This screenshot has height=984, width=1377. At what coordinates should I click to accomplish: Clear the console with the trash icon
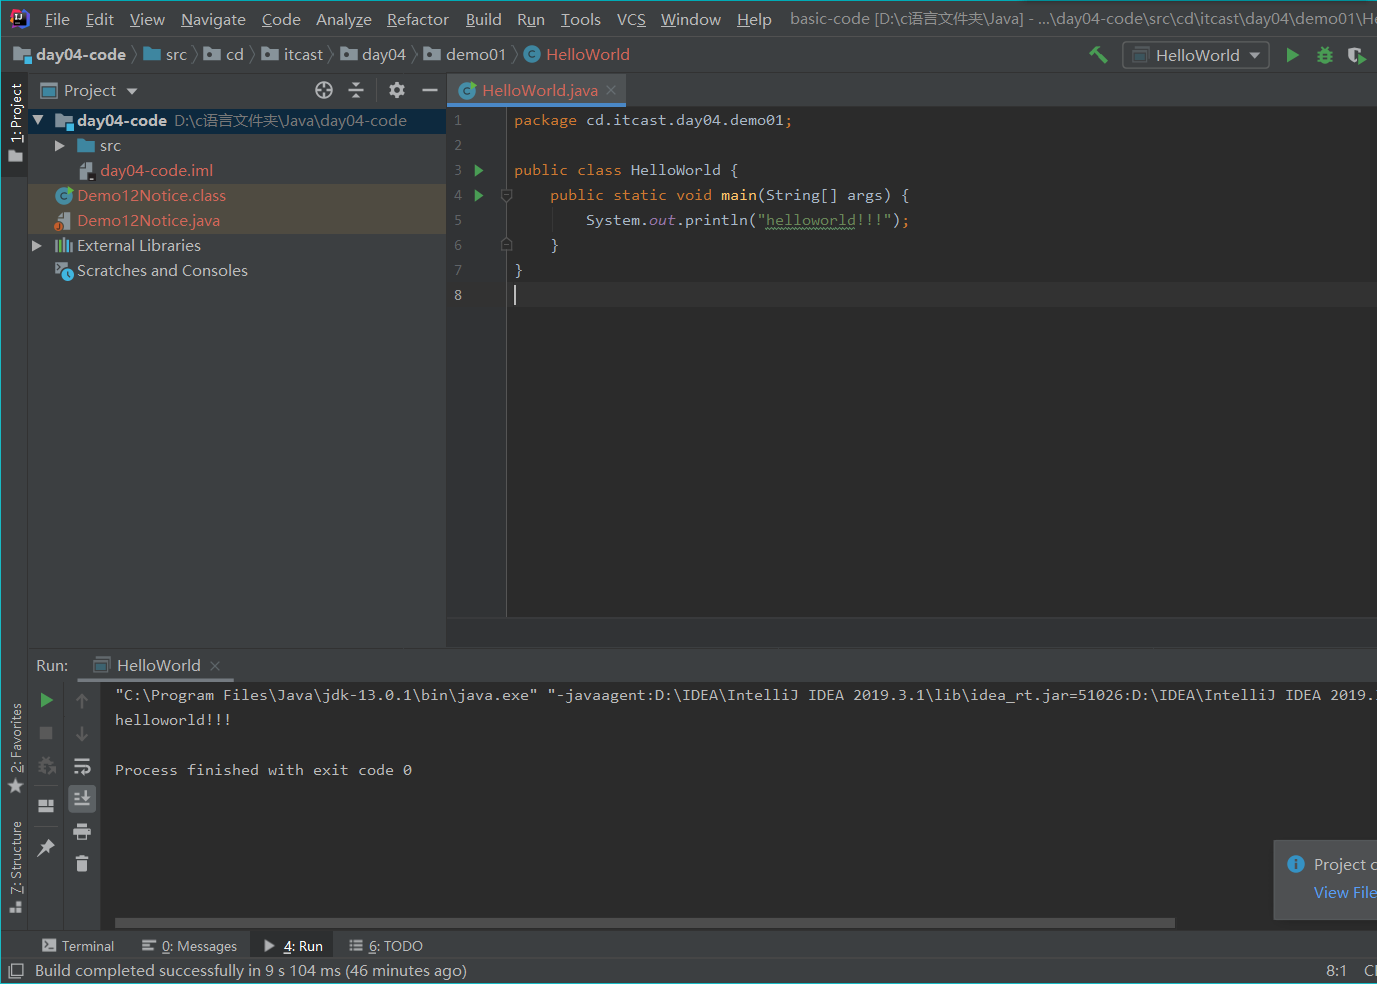pyautogui.click(x=82, y=863)
